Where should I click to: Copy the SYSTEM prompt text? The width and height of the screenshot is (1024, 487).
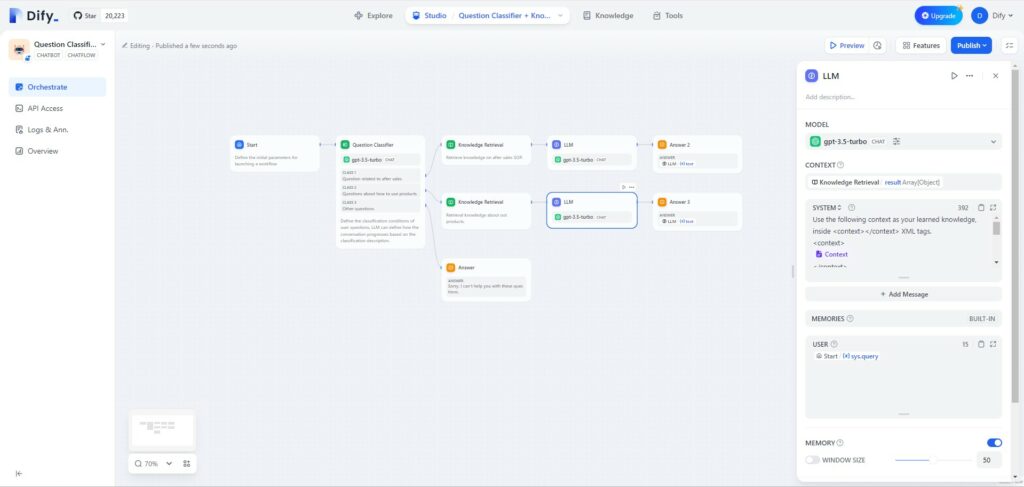tap(981, 208)
